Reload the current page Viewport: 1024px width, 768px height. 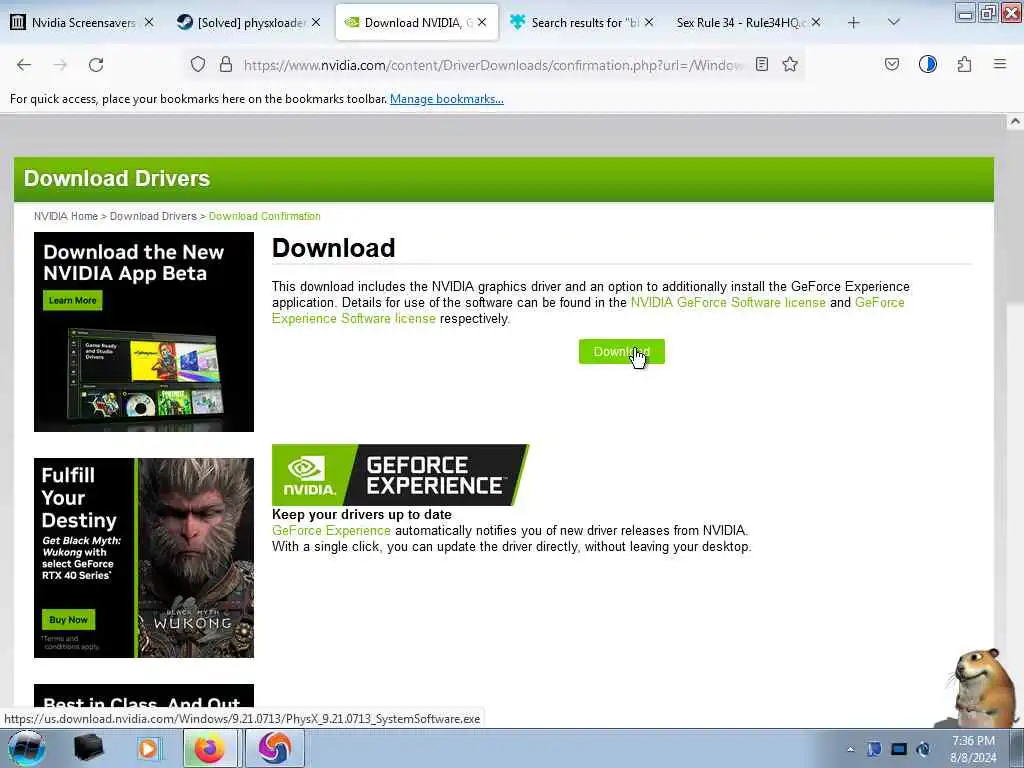[x=96, y=65]
